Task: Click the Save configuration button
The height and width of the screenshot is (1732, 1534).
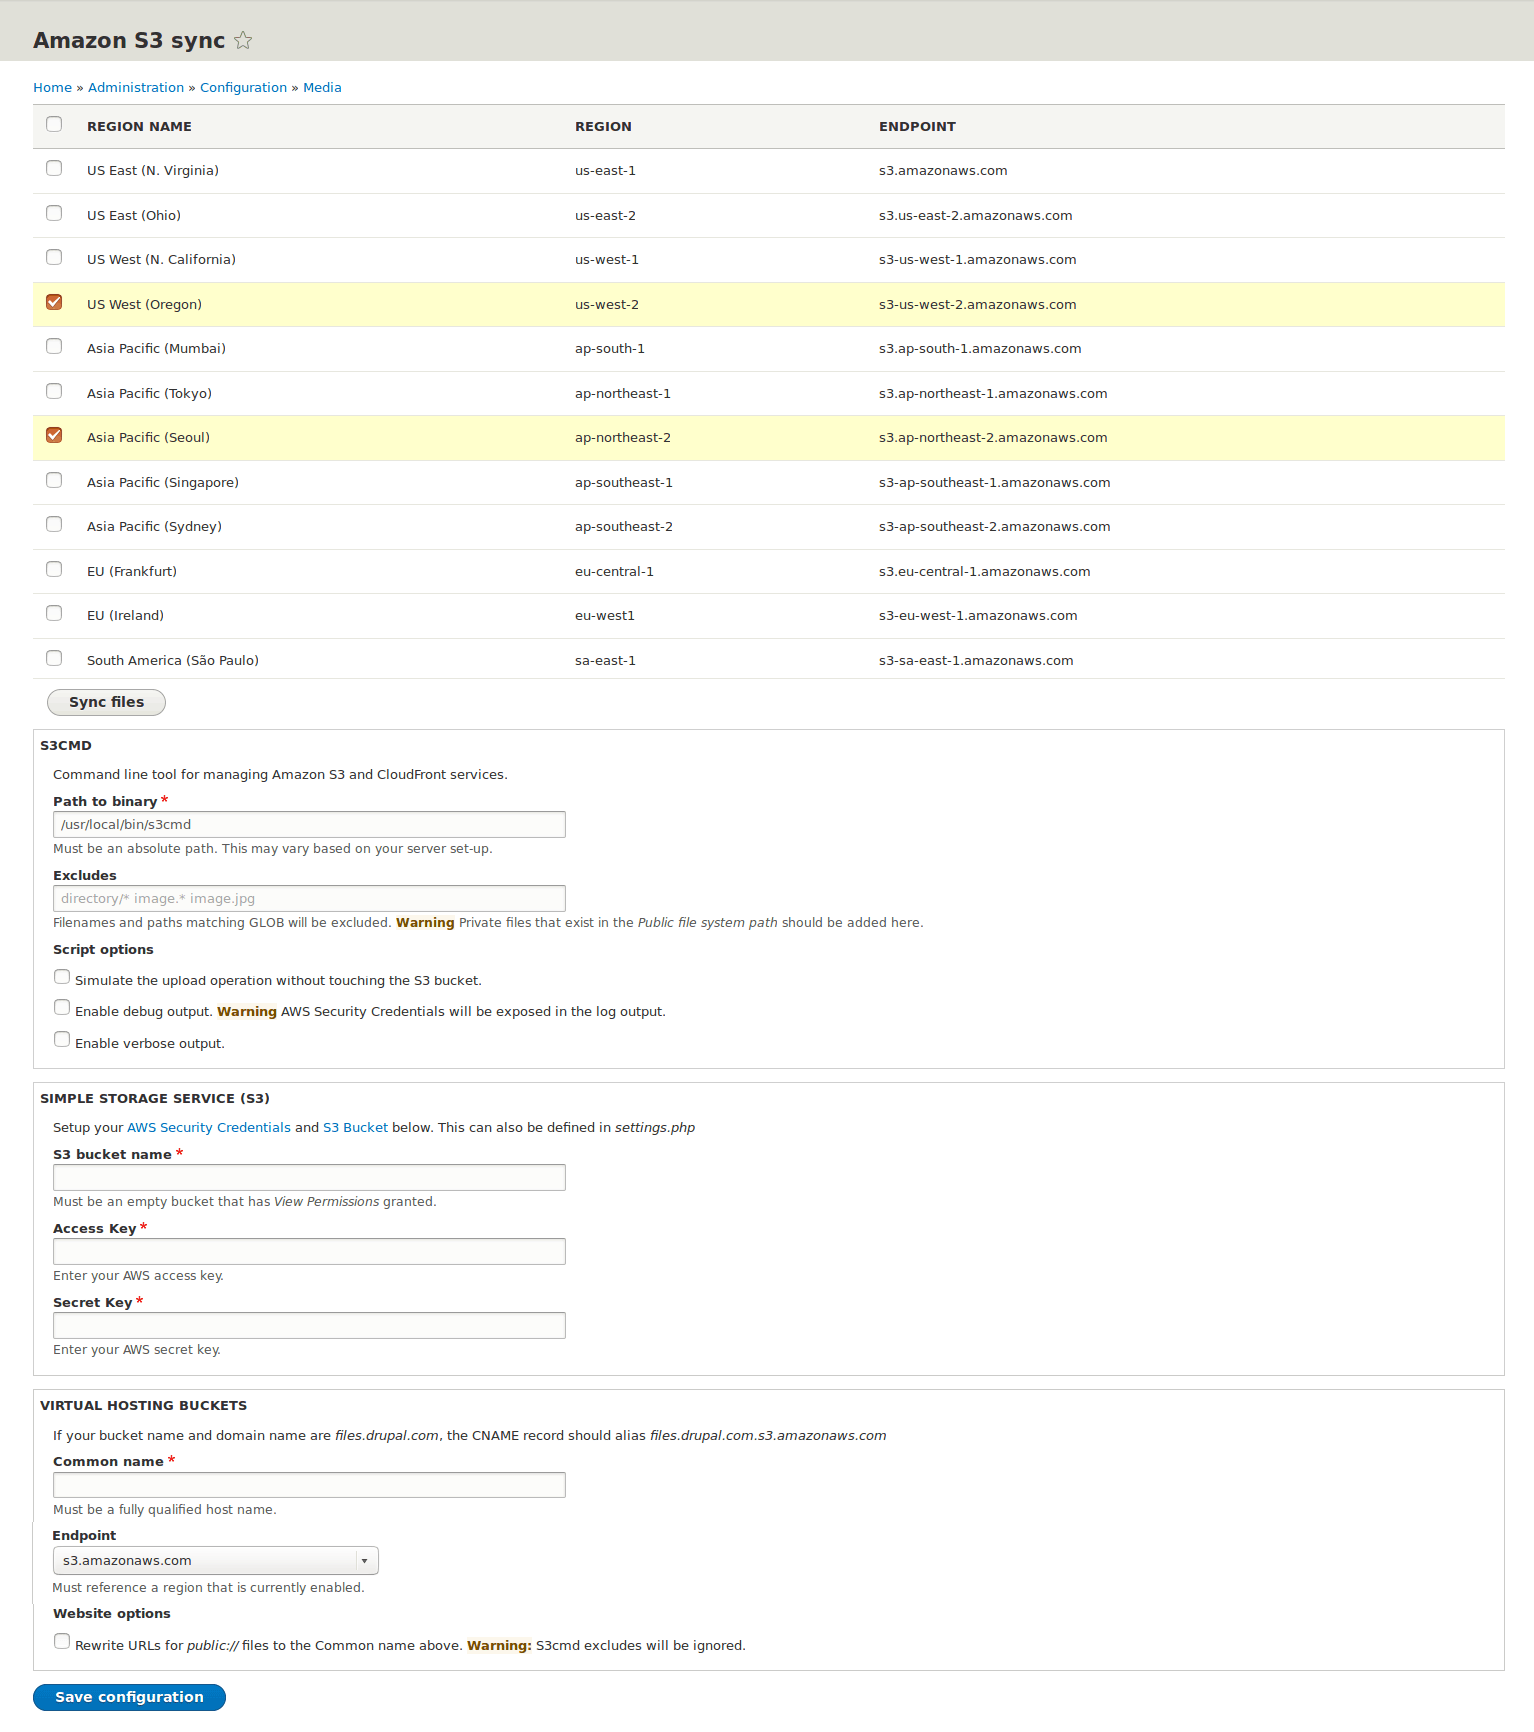Action: tap(129, 1697)
